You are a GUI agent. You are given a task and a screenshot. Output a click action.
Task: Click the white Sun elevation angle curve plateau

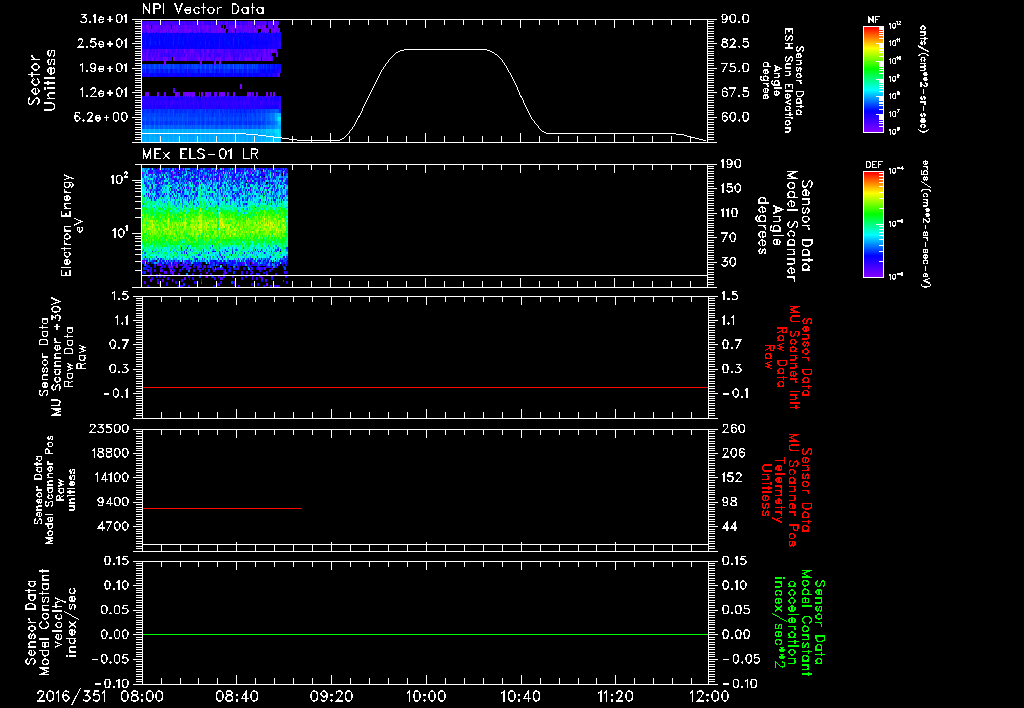tap(445, 49)
